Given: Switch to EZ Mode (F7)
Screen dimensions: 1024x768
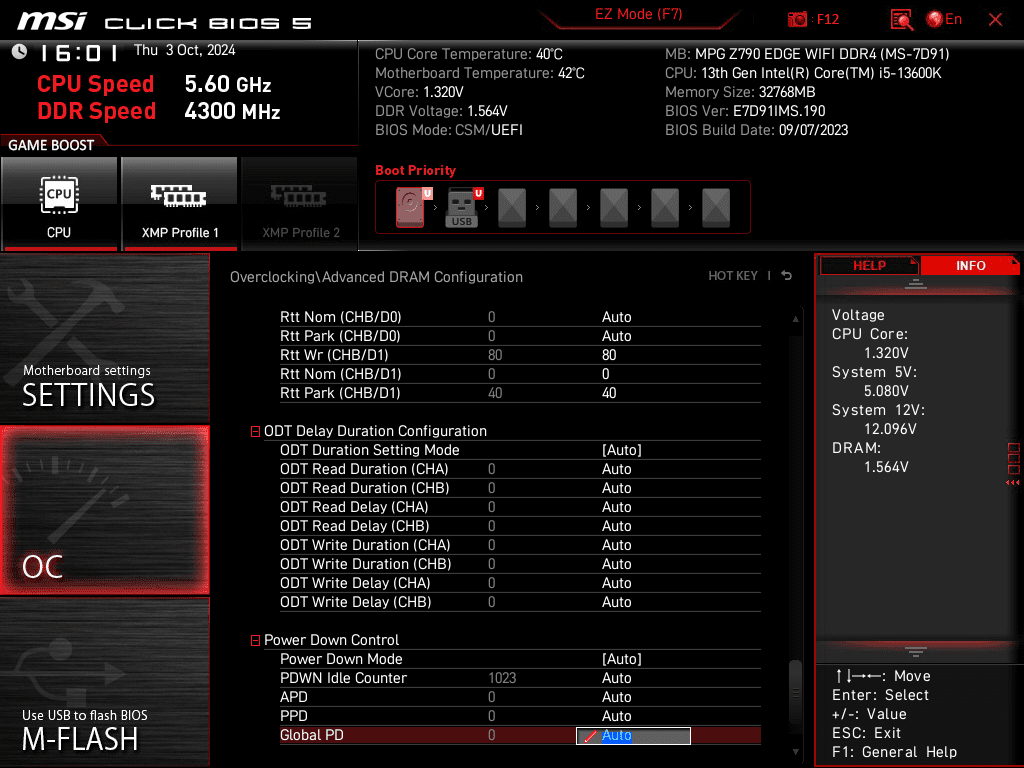Looking at the screenshot, I should point(639,14).
